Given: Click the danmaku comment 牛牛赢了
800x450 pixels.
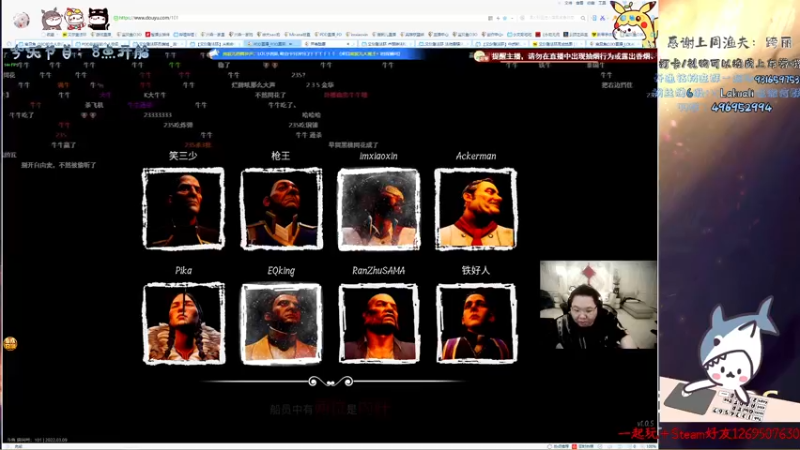Looking at the screenshot, I should (x=64, y=145).
